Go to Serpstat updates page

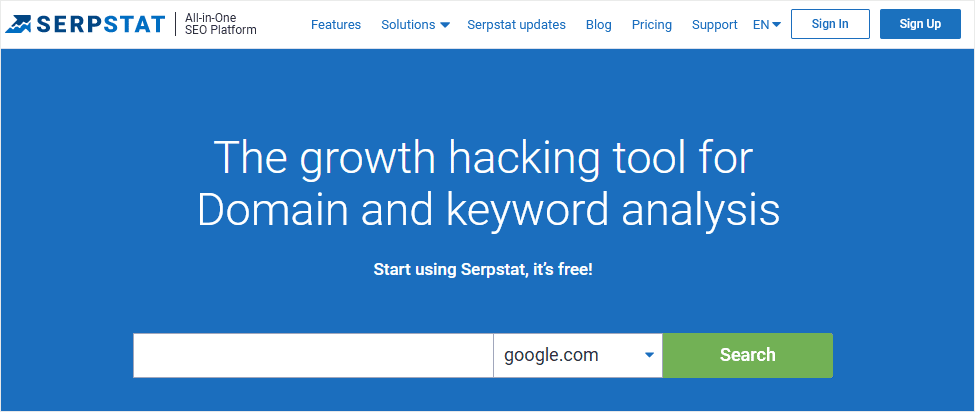(516, 25)
